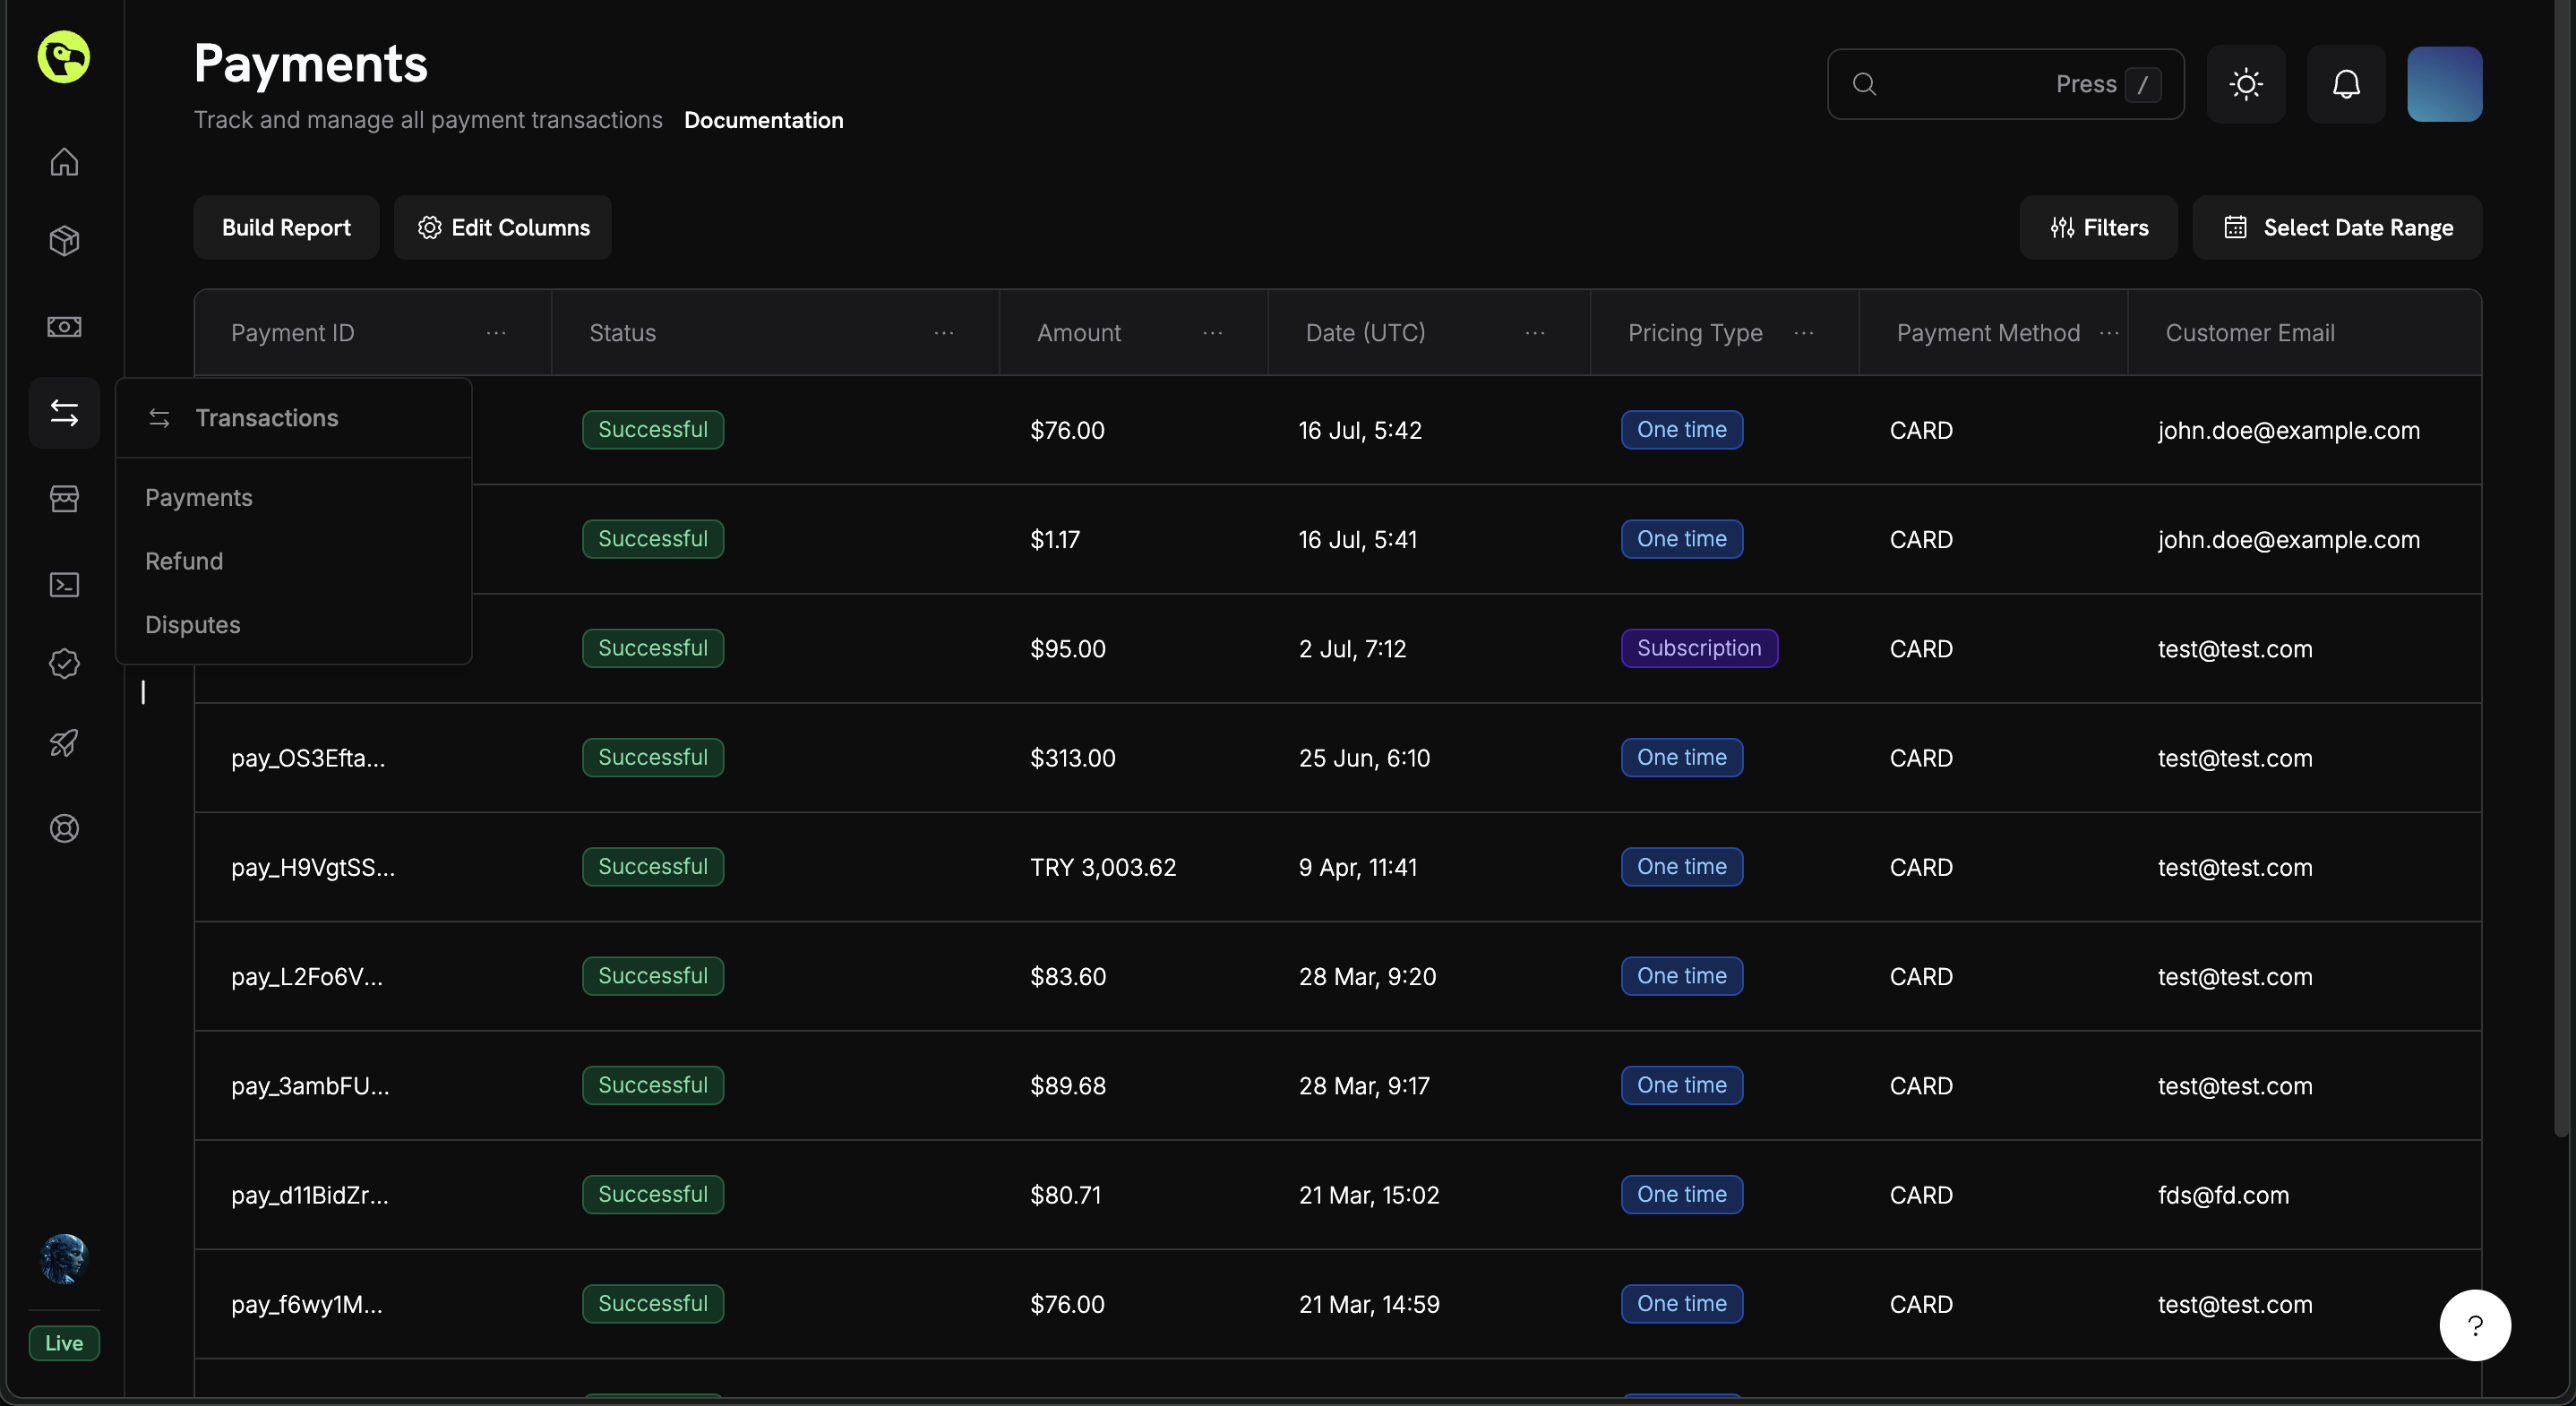Open Disputes from the Transactions menu
The image size is (2576, 1406).
click(x=192, y=624)
